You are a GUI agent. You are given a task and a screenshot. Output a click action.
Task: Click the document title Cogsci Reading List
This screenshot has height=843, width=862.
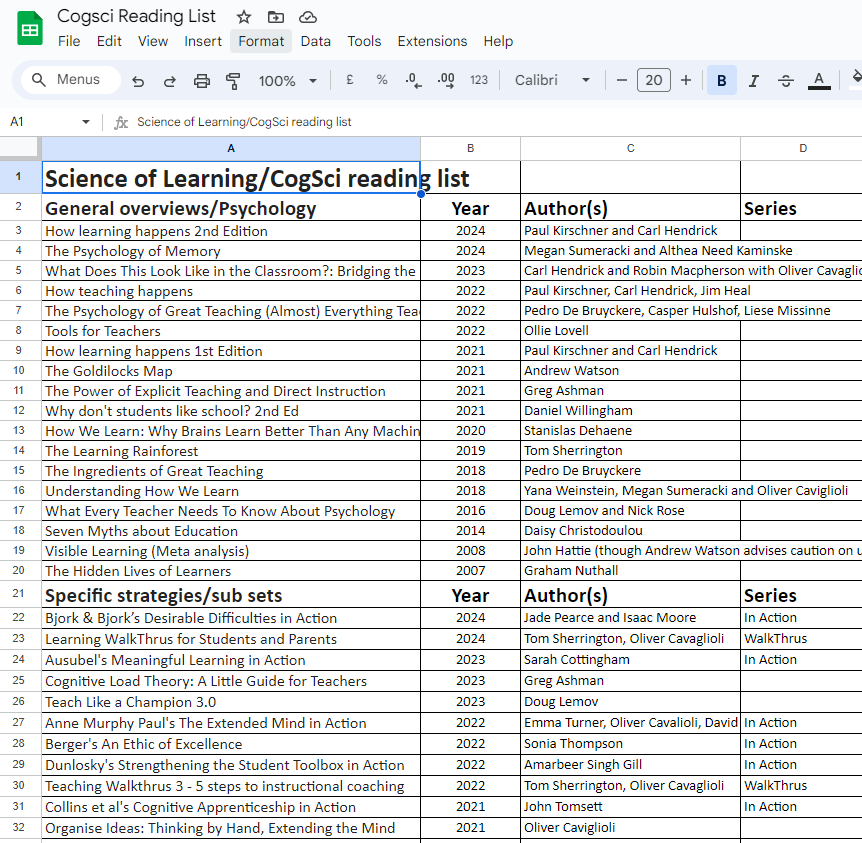click(136, 16)
